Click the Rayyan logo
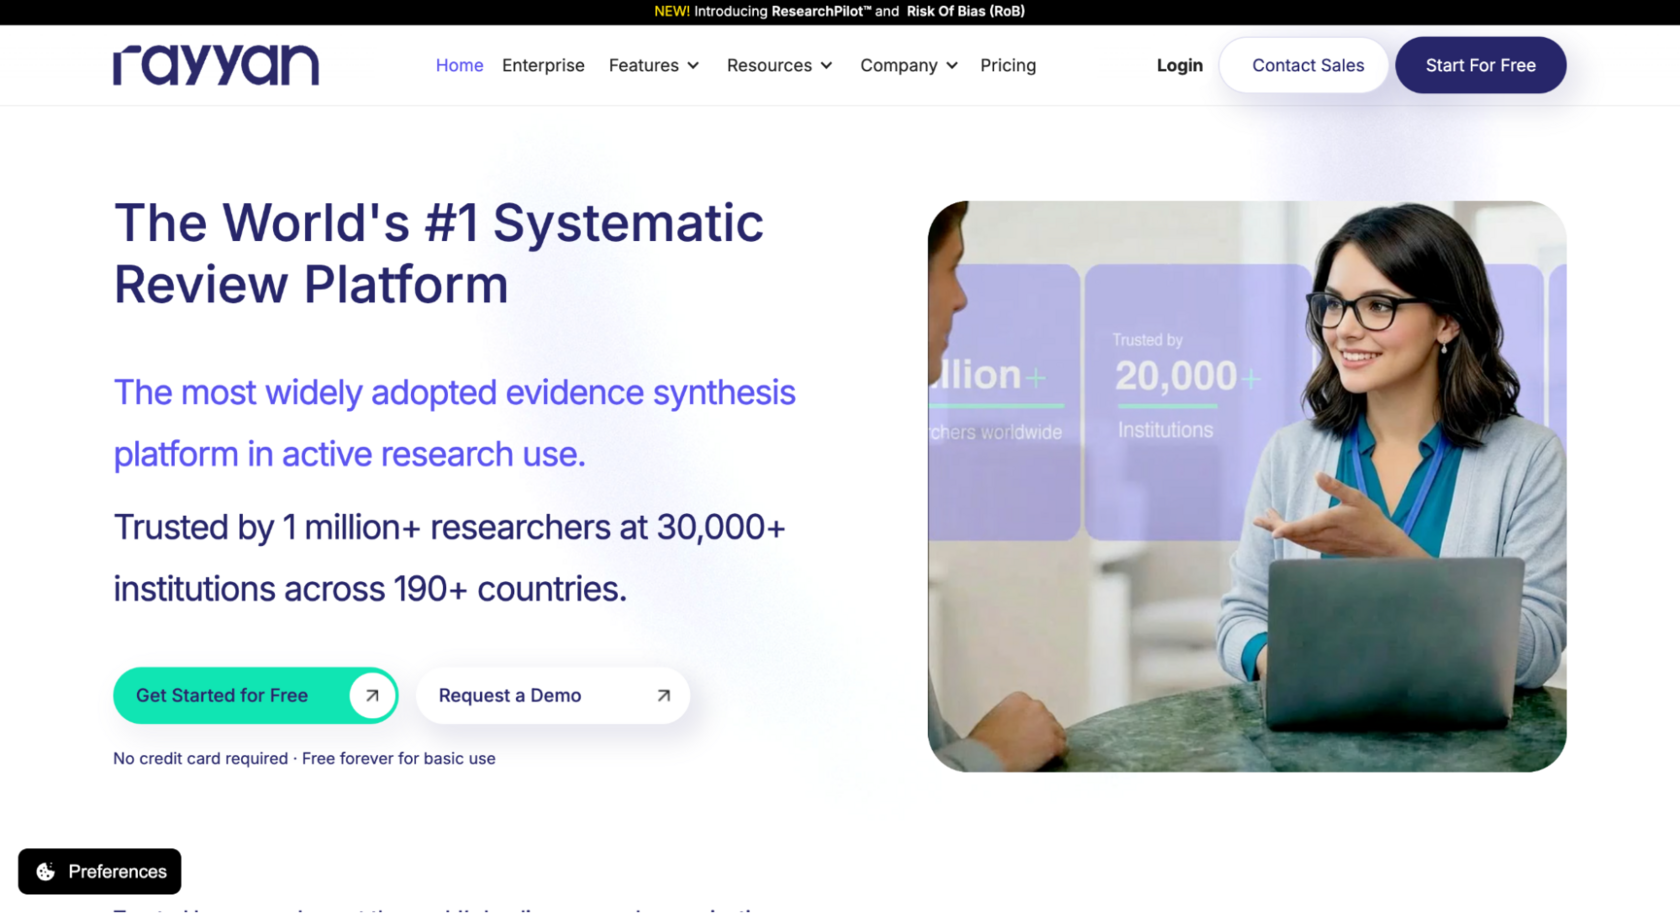This screenshot has height=913, width=1680. pos(216,65)
